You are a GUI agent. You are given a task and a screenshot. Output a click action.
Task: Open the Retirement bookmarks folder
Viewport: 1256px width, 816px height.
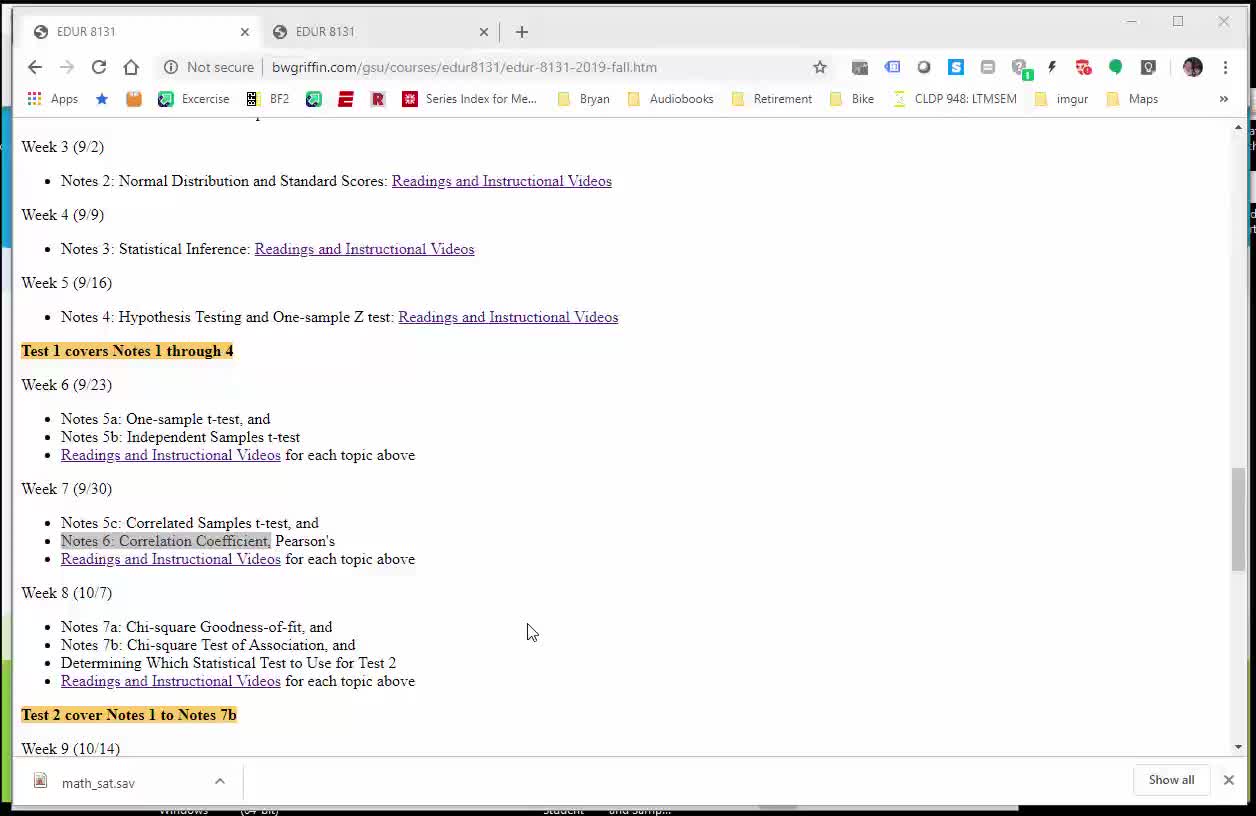pyautogui.click(x=772, y=99)
